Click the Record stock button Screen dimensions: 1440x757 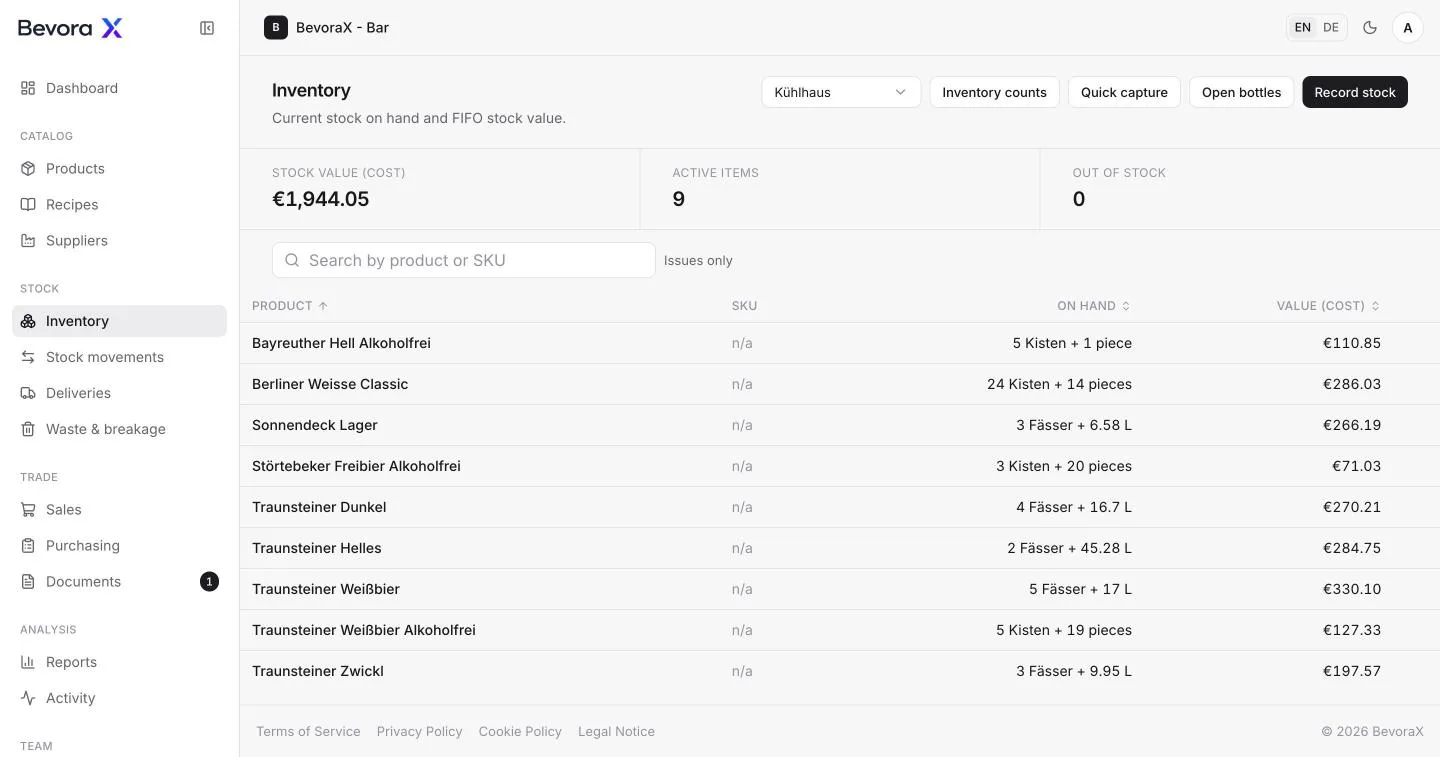1355,92
